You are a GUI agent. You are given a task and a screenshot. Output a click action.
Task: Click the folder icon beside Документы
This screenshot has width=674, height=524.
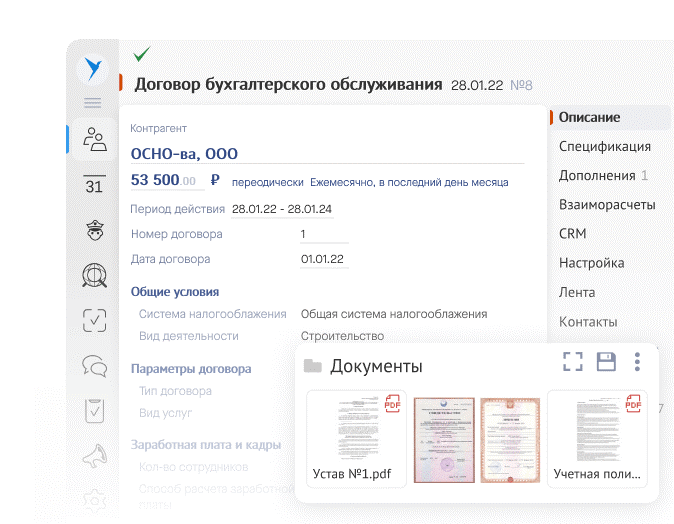point(312,366)
